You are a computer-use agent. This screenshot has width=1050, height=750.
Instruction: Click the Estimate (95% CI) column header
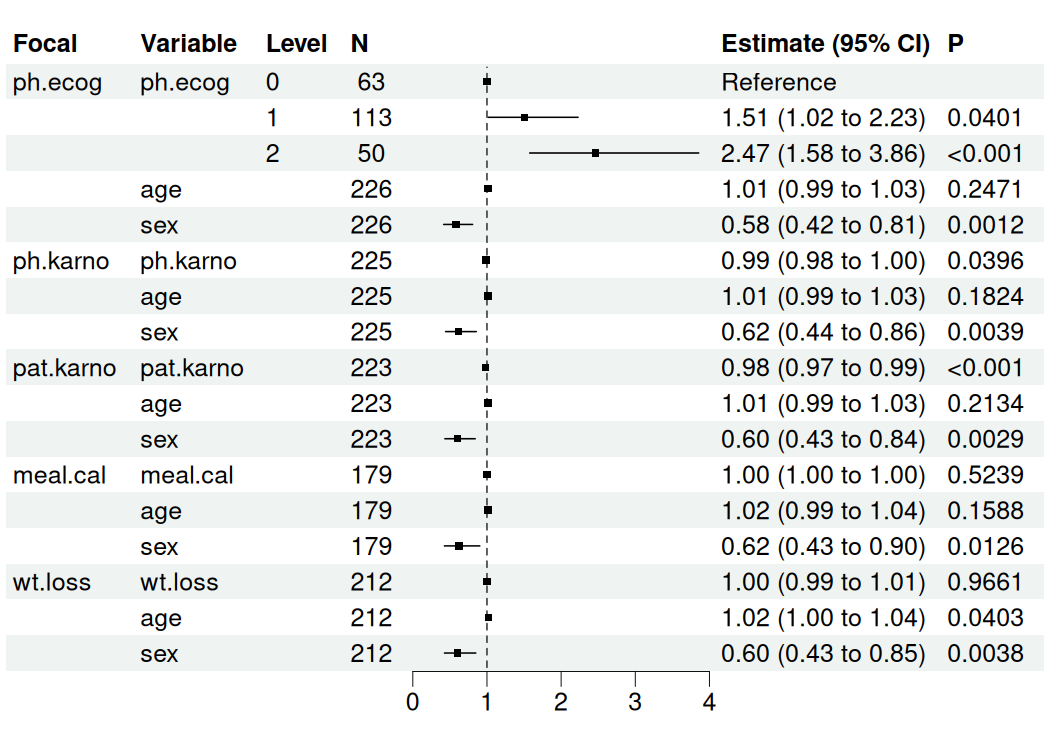click(x=825, y=44)
